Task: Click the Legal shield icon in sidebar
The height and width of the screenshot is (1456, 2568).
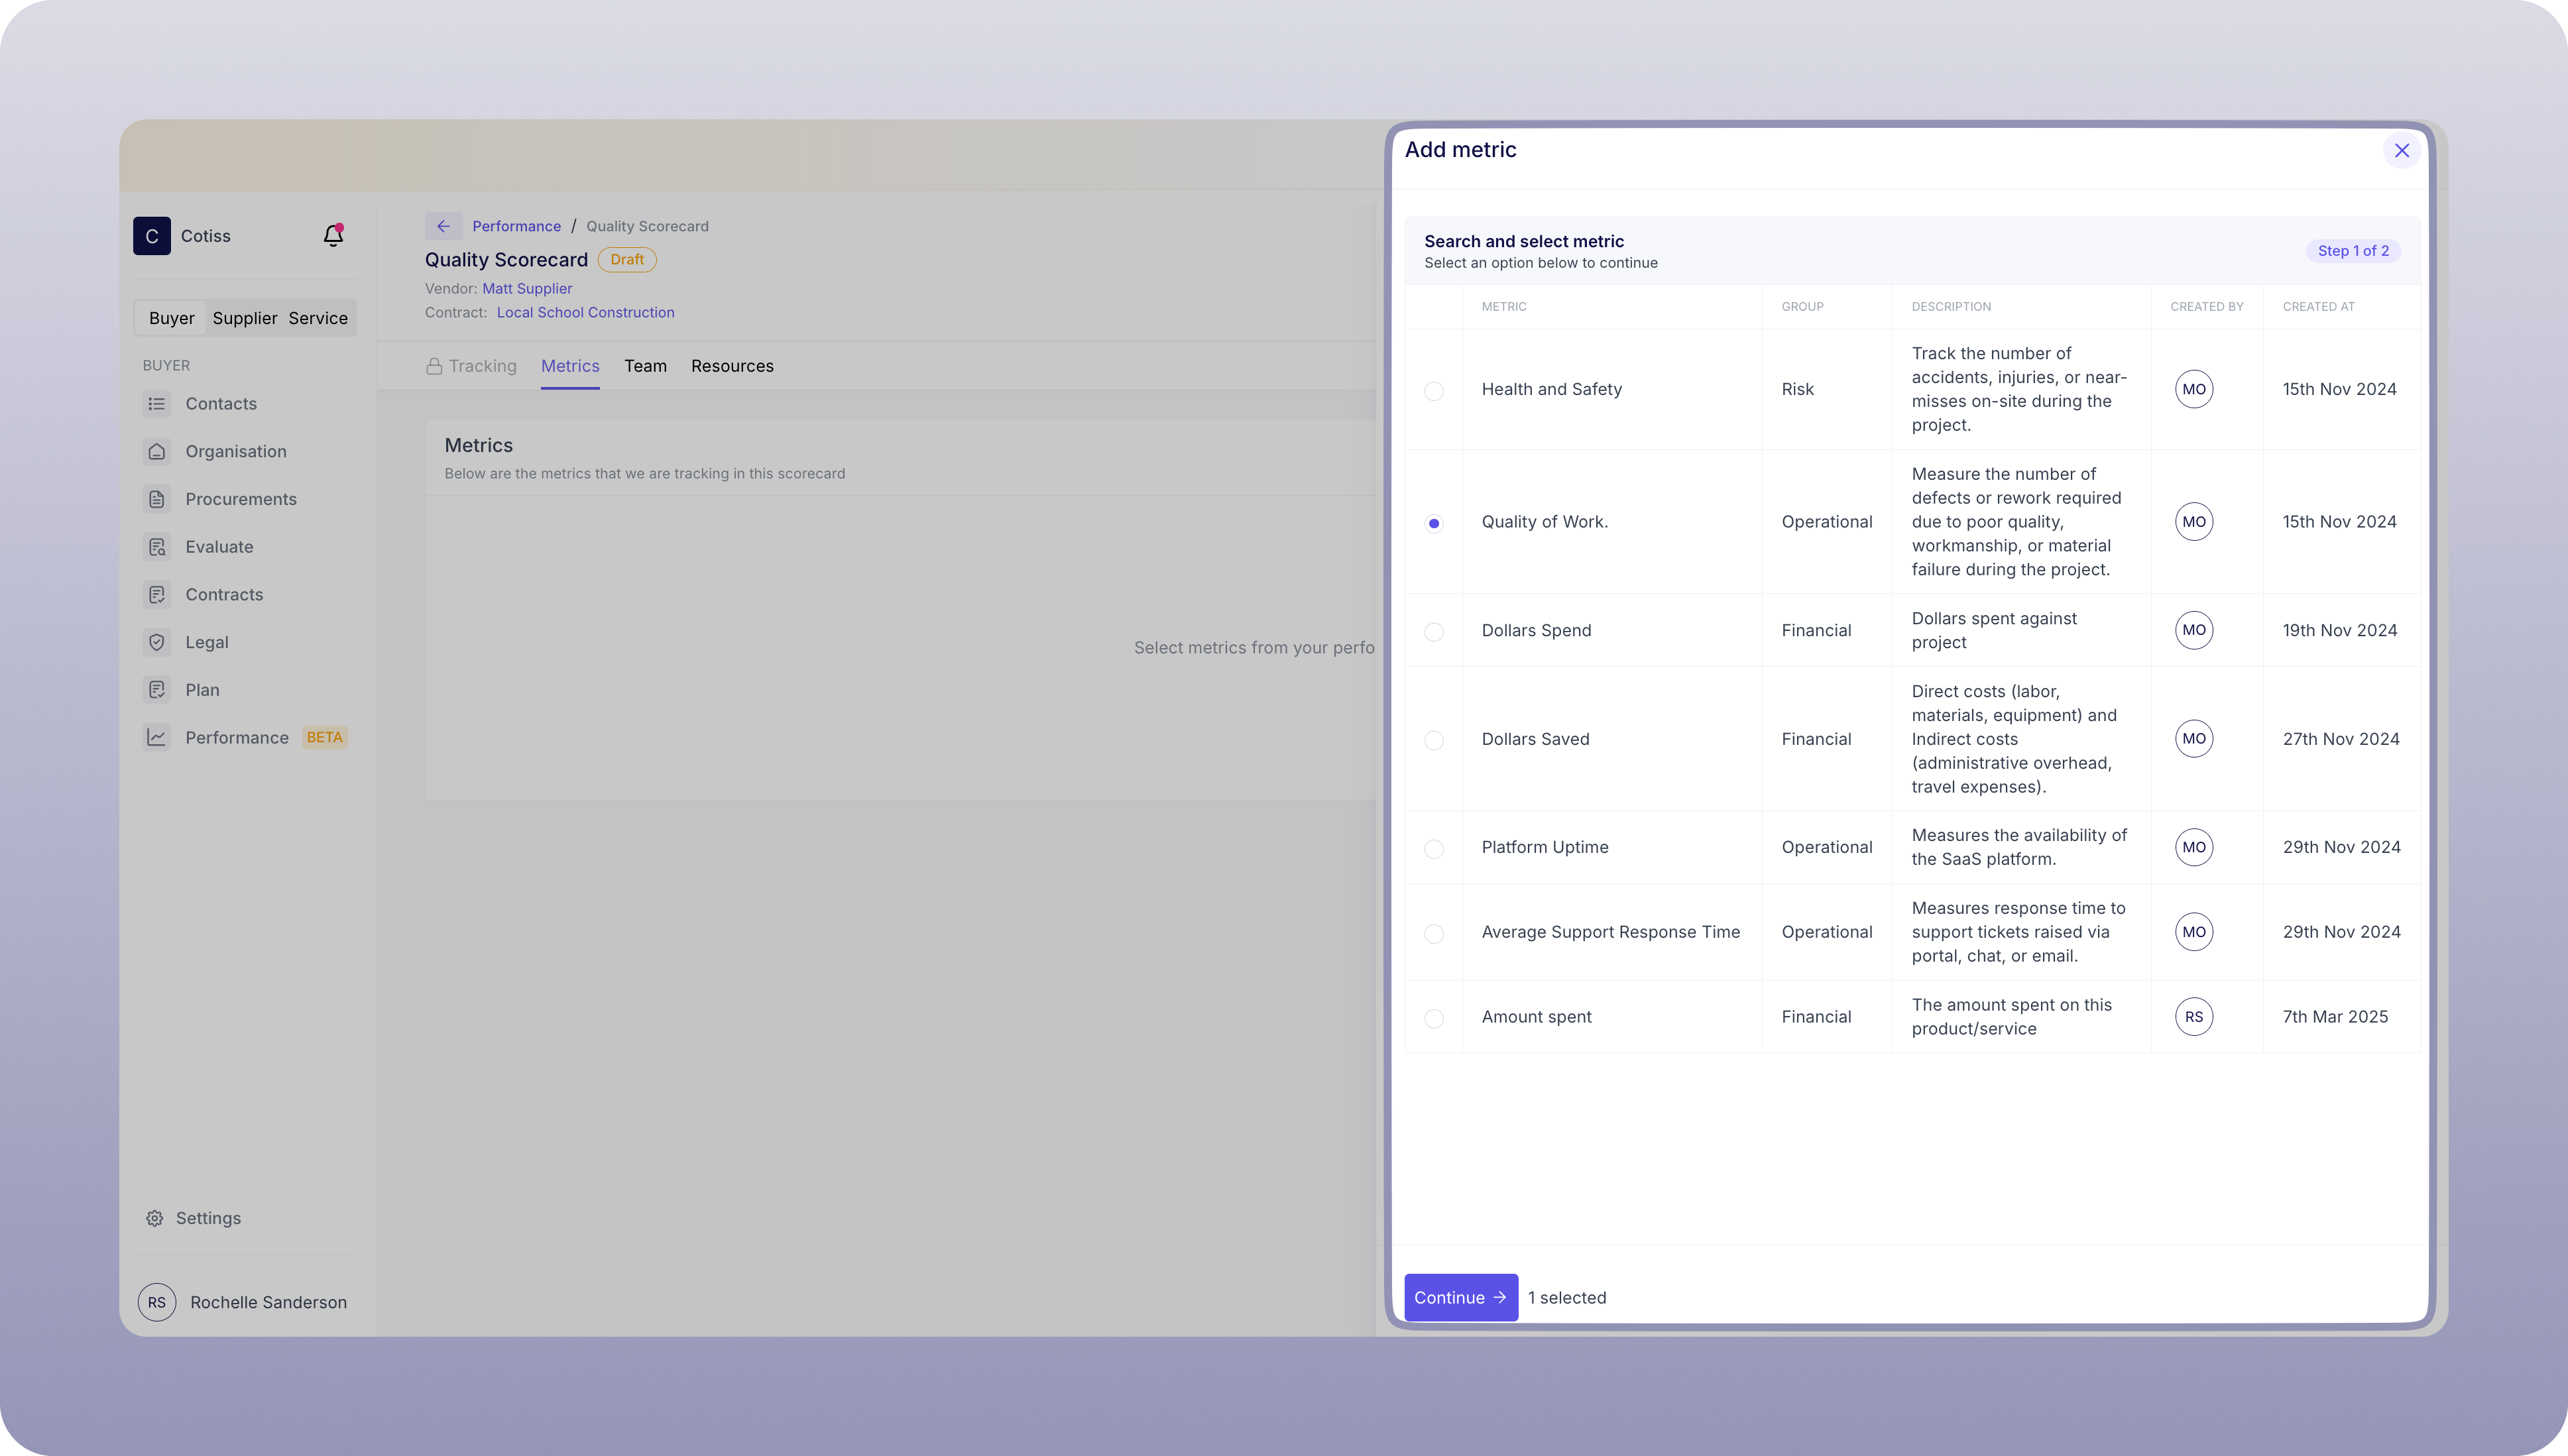Action: pos(157,642)
